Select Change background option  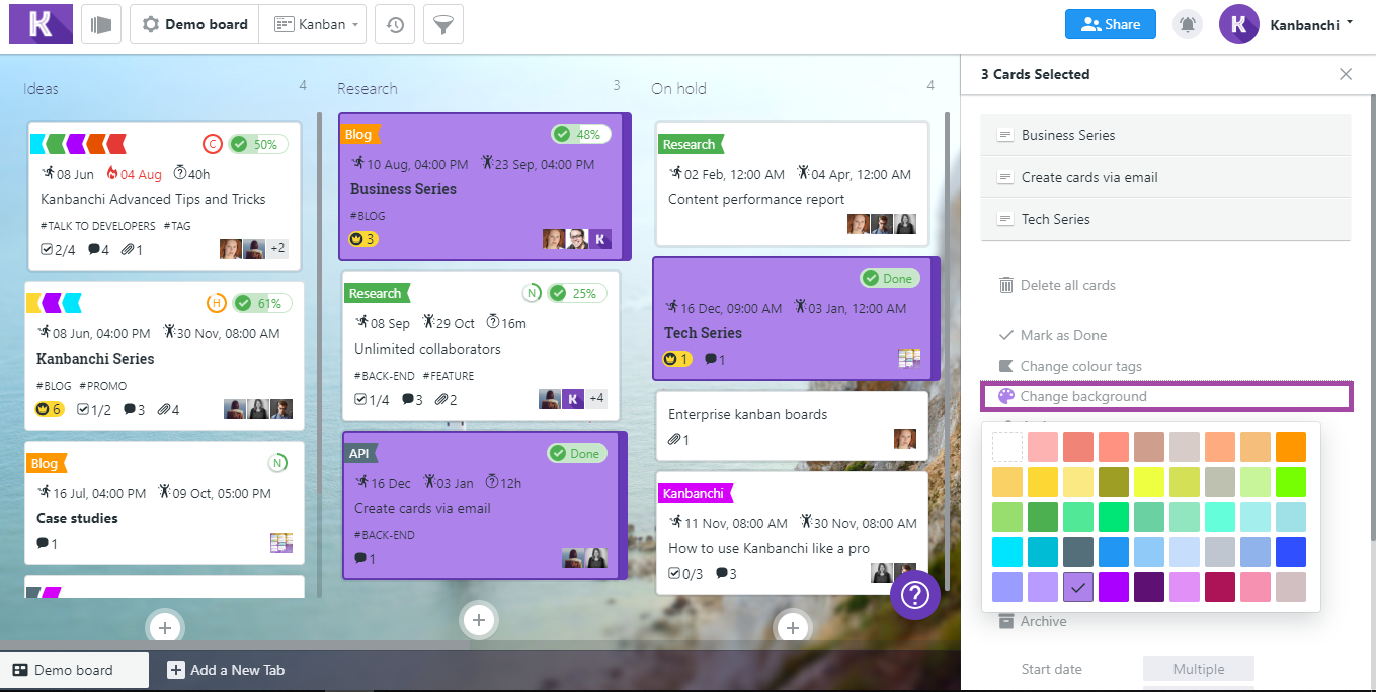[x=1167, y=396]
